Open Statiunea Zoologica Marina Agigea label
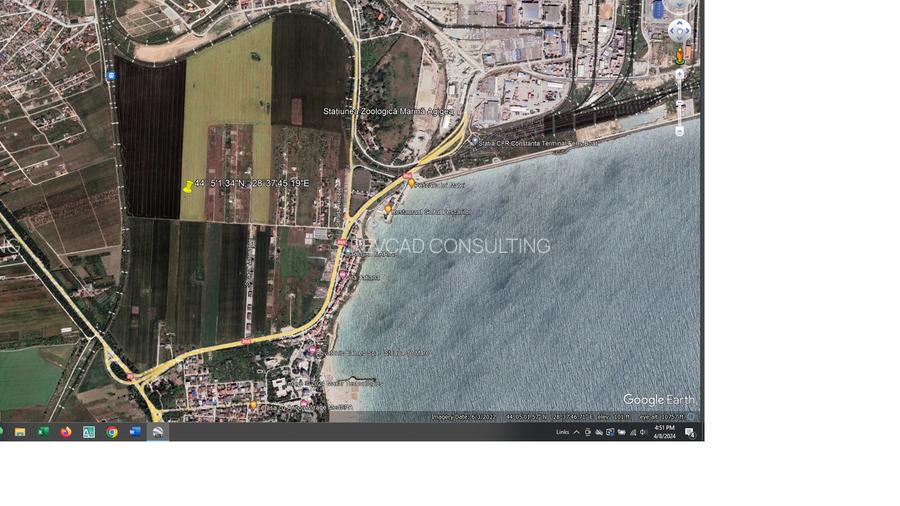This screenshot has height=506, width=900. point(388,111)
